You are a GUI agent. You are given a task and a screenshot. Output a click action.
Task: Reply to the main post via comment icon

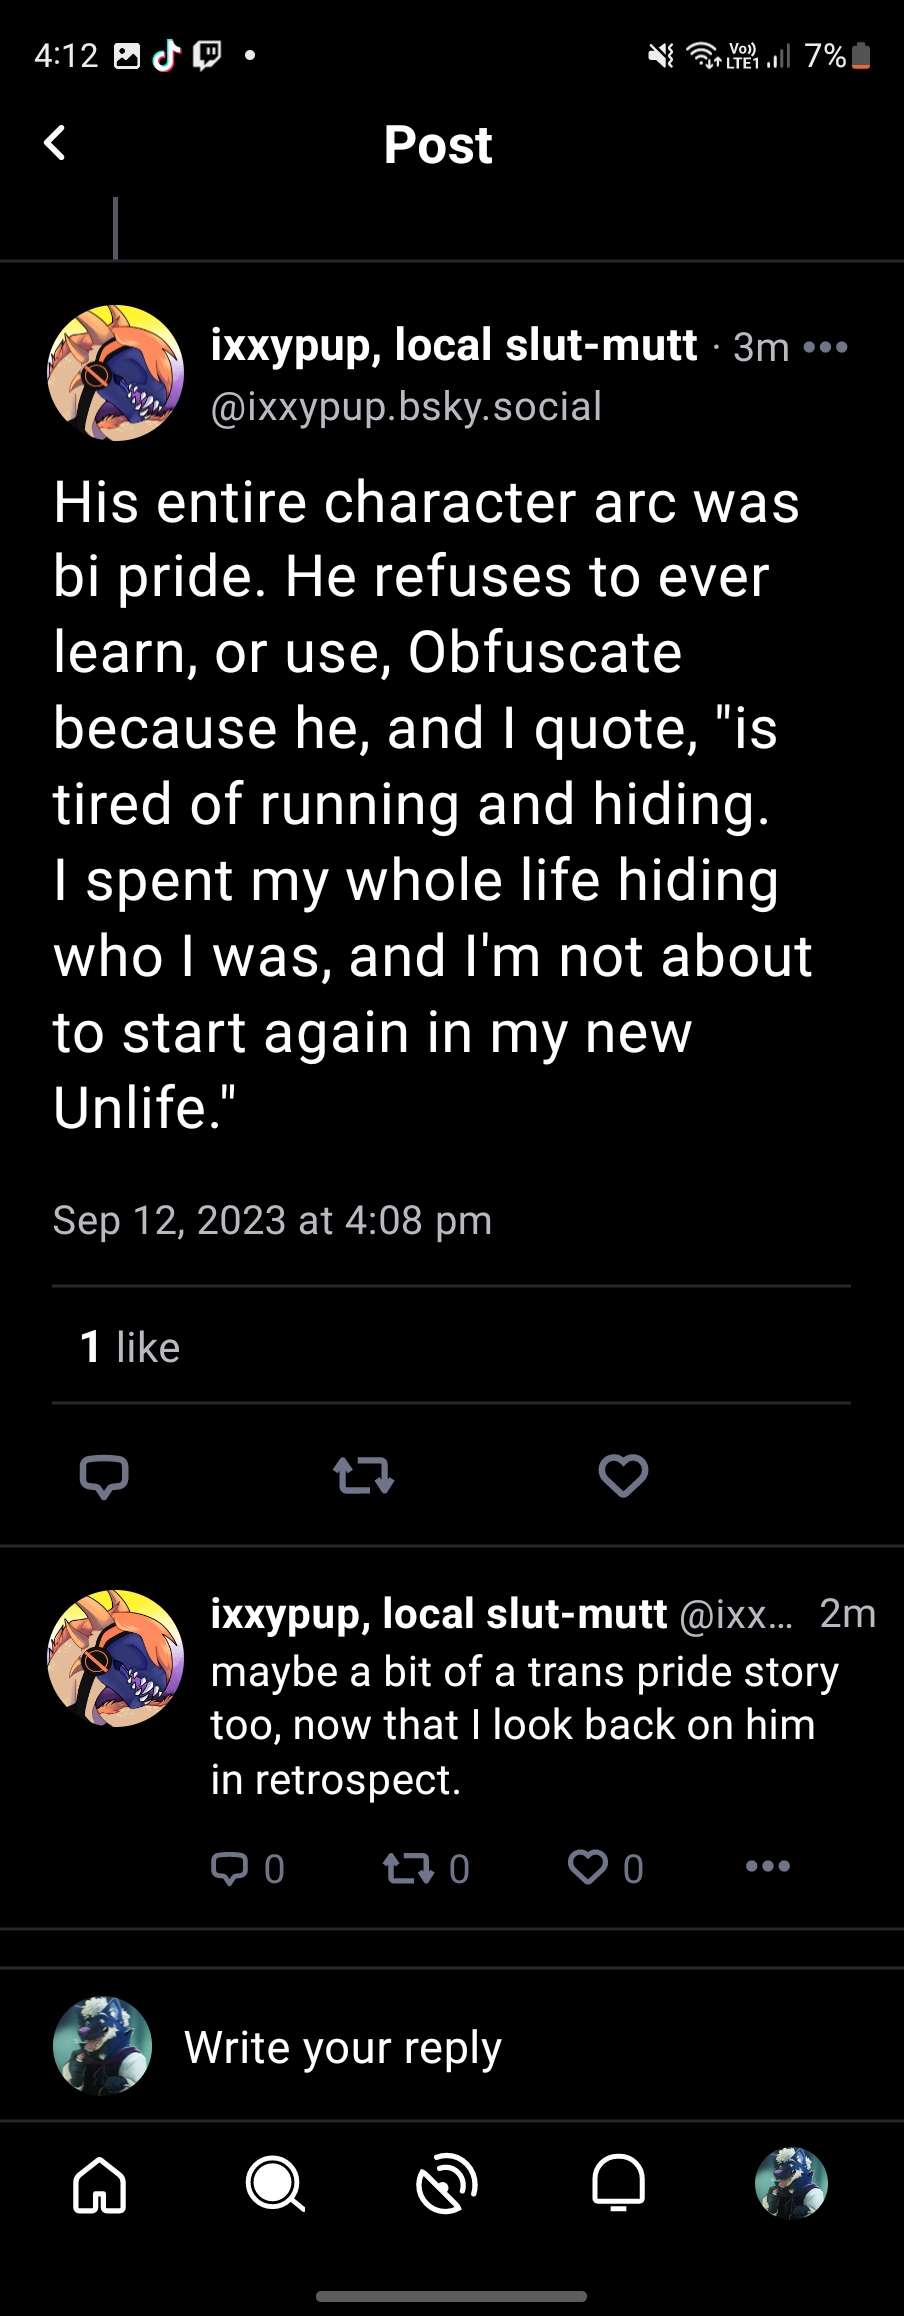click(x=104, y=1476)
